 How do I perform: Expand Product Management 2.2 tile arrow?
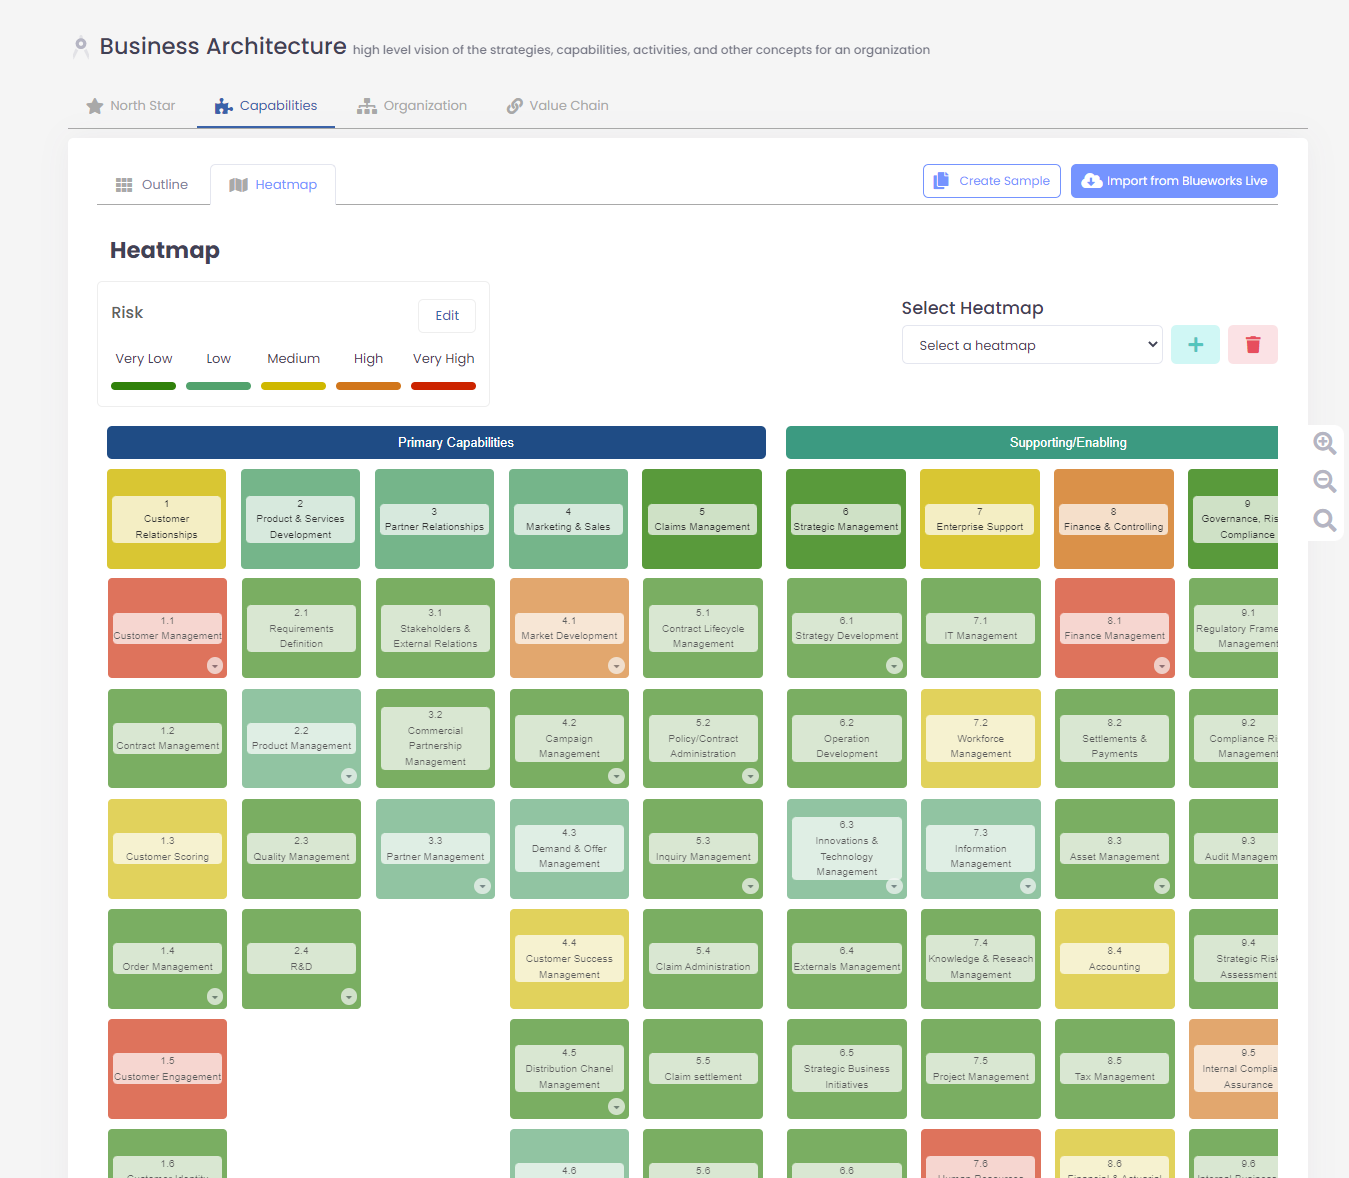349,776
